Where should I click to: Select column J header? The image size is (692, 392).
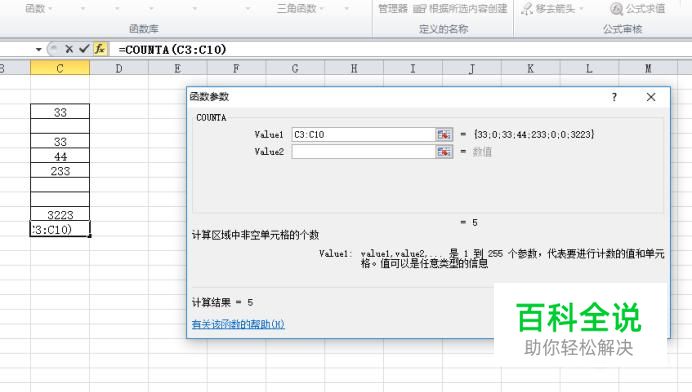click(x=471, y=68)
